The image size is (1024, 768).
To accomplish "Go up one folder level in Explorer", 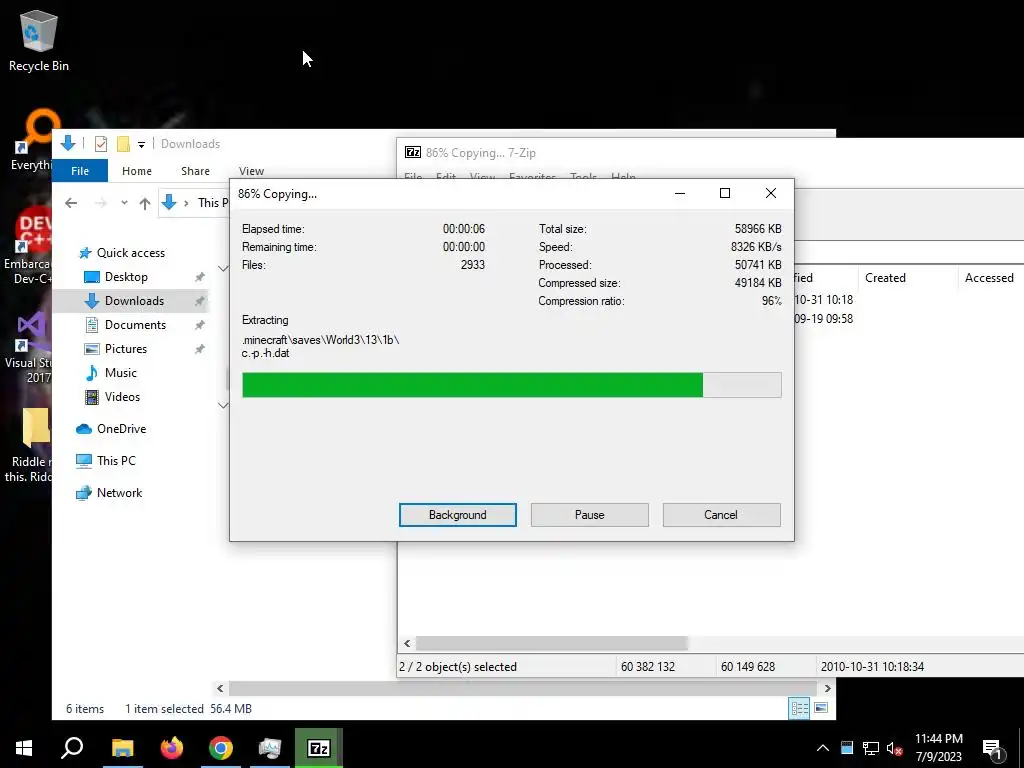I will tap(145, 203).
